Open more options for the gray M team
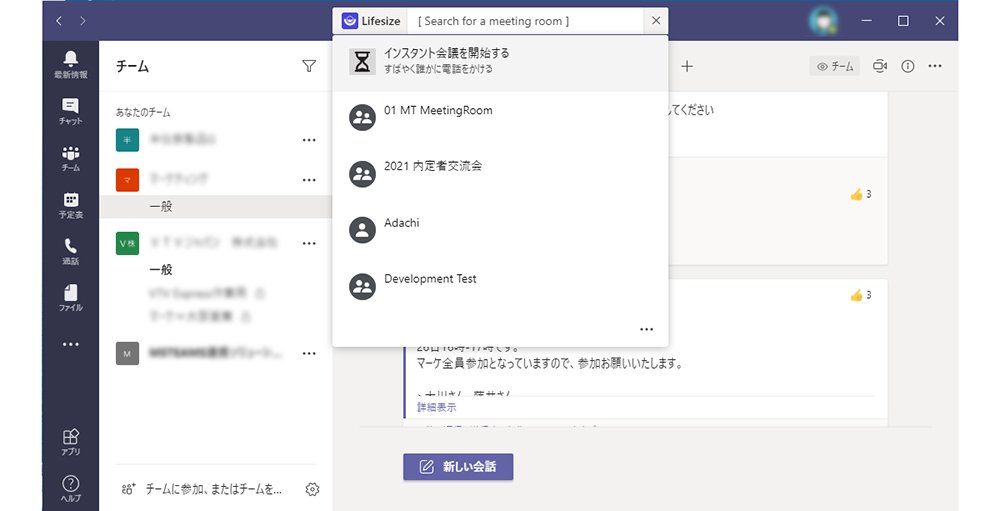Screen dimensions: 1000x511 [x=309, y=353]
